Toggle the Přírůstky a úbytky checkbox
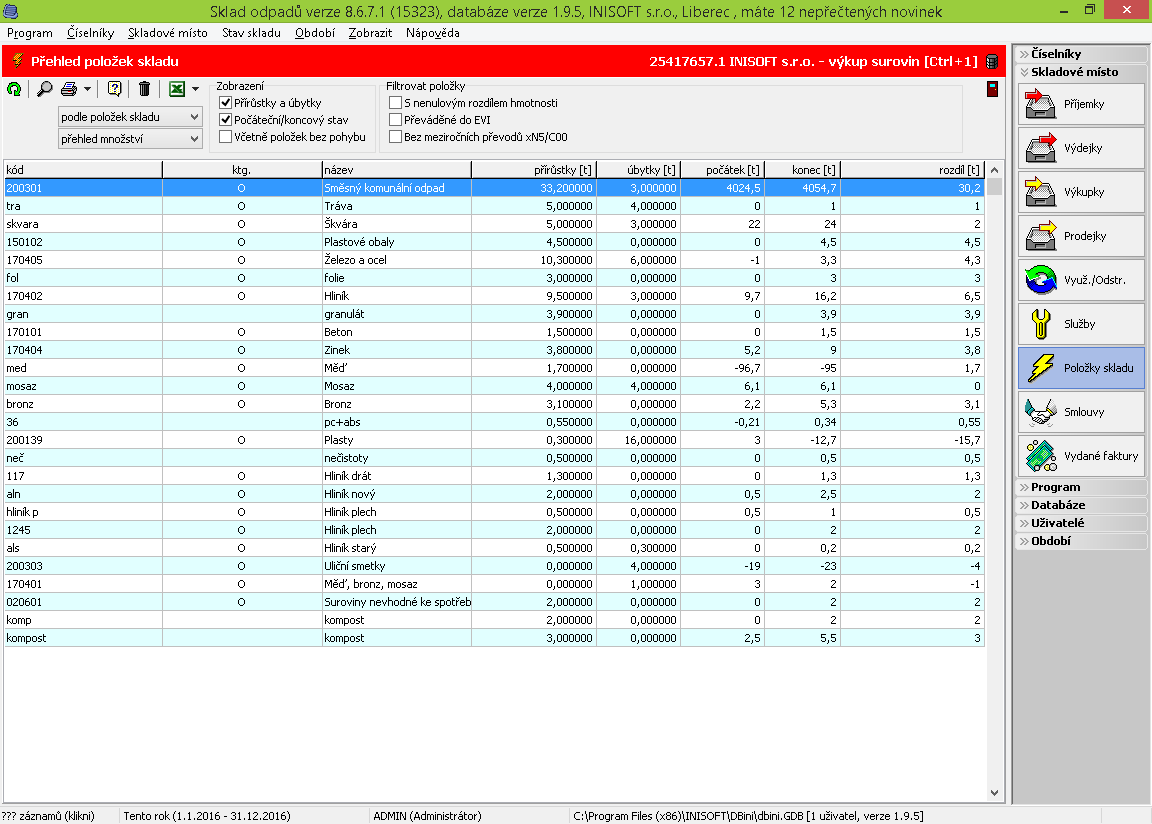The height and width of the screenshot is (824, 1152). click(226, 103)
